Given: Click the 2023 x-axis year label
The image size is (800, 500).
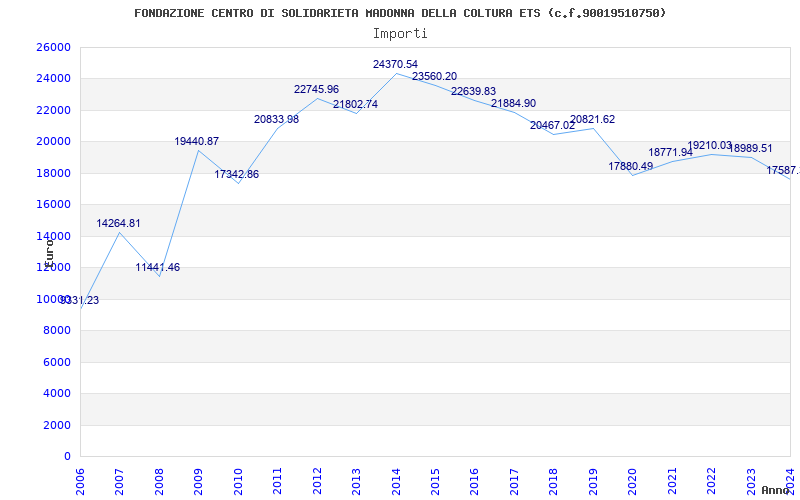Looking at the screenshot, I should pyautogui.click(x=751, y=481).
